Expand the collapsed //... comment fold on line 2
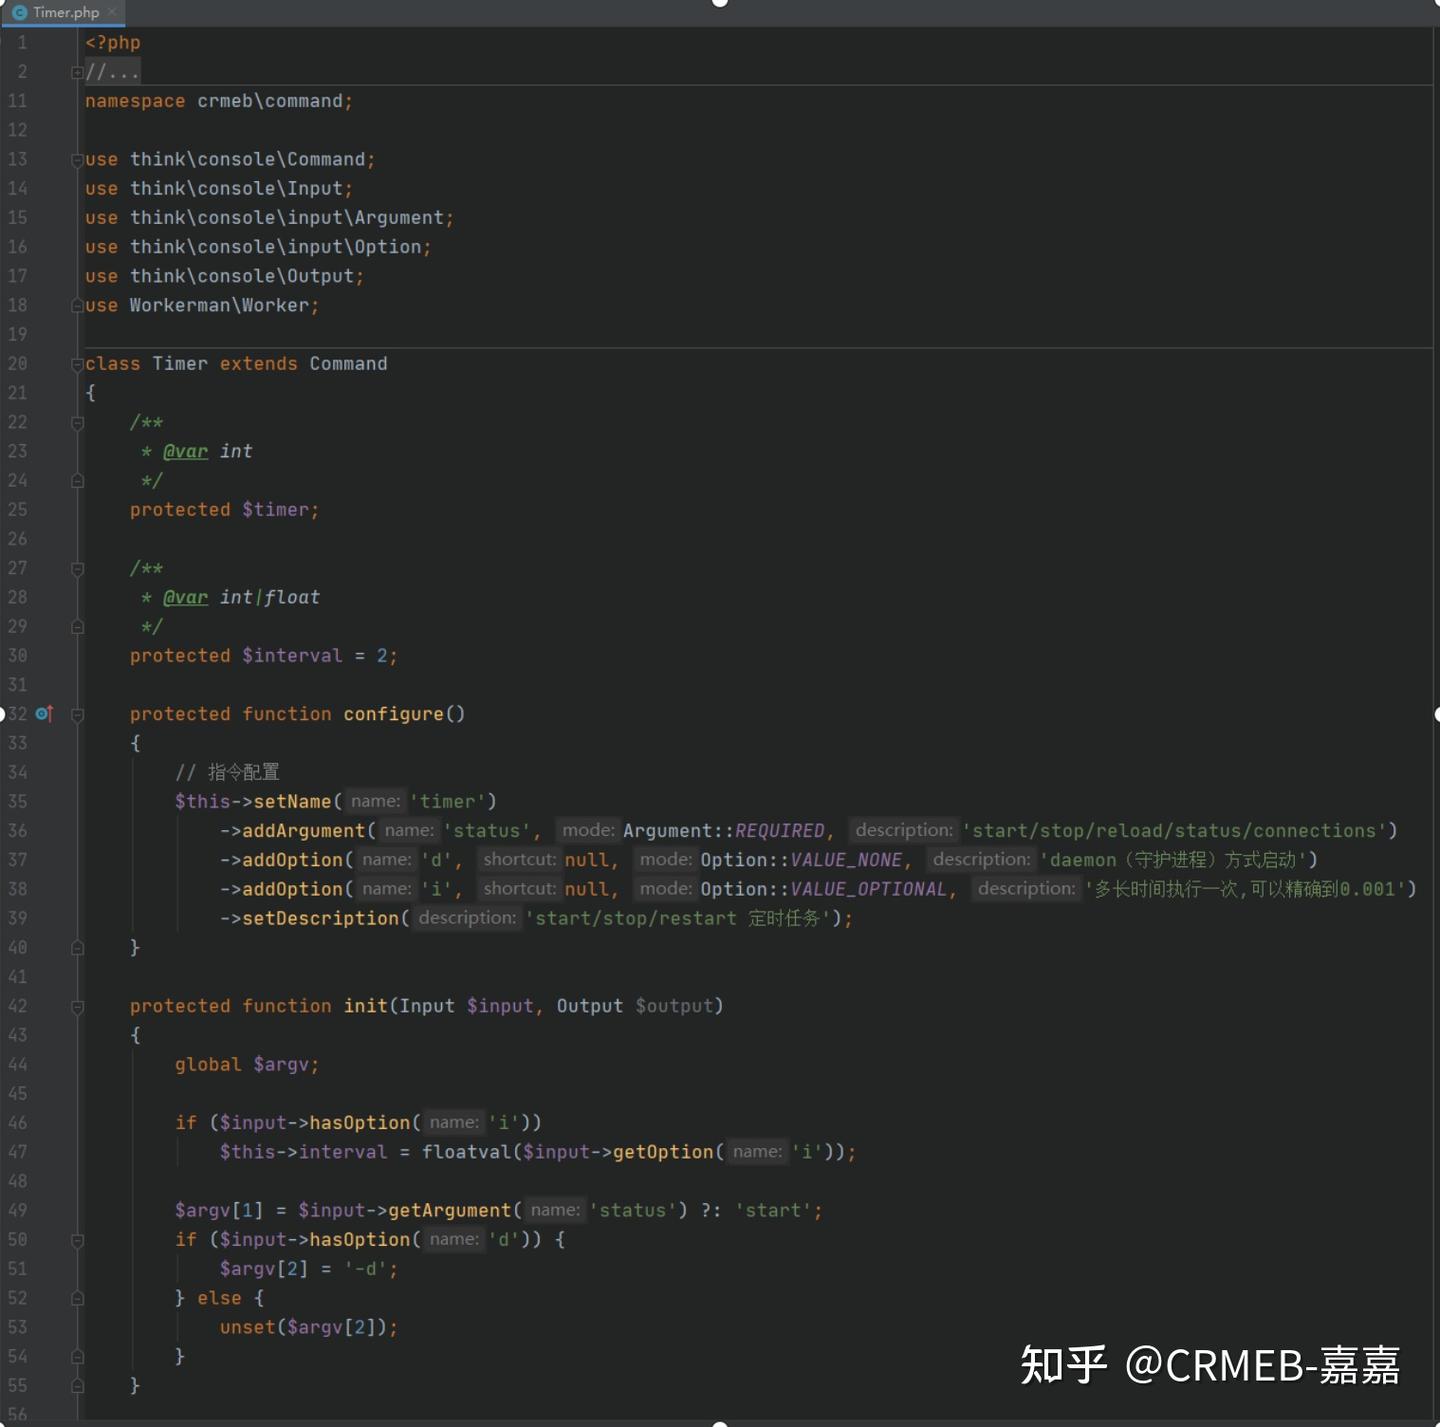 click(x=77, y=72)
